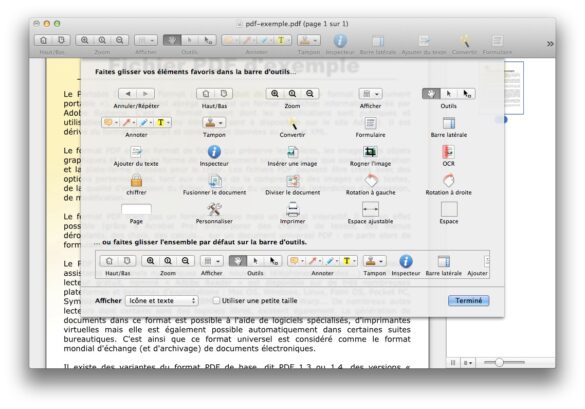Open the Tampon dropdown in the default set

coord(375,261)
